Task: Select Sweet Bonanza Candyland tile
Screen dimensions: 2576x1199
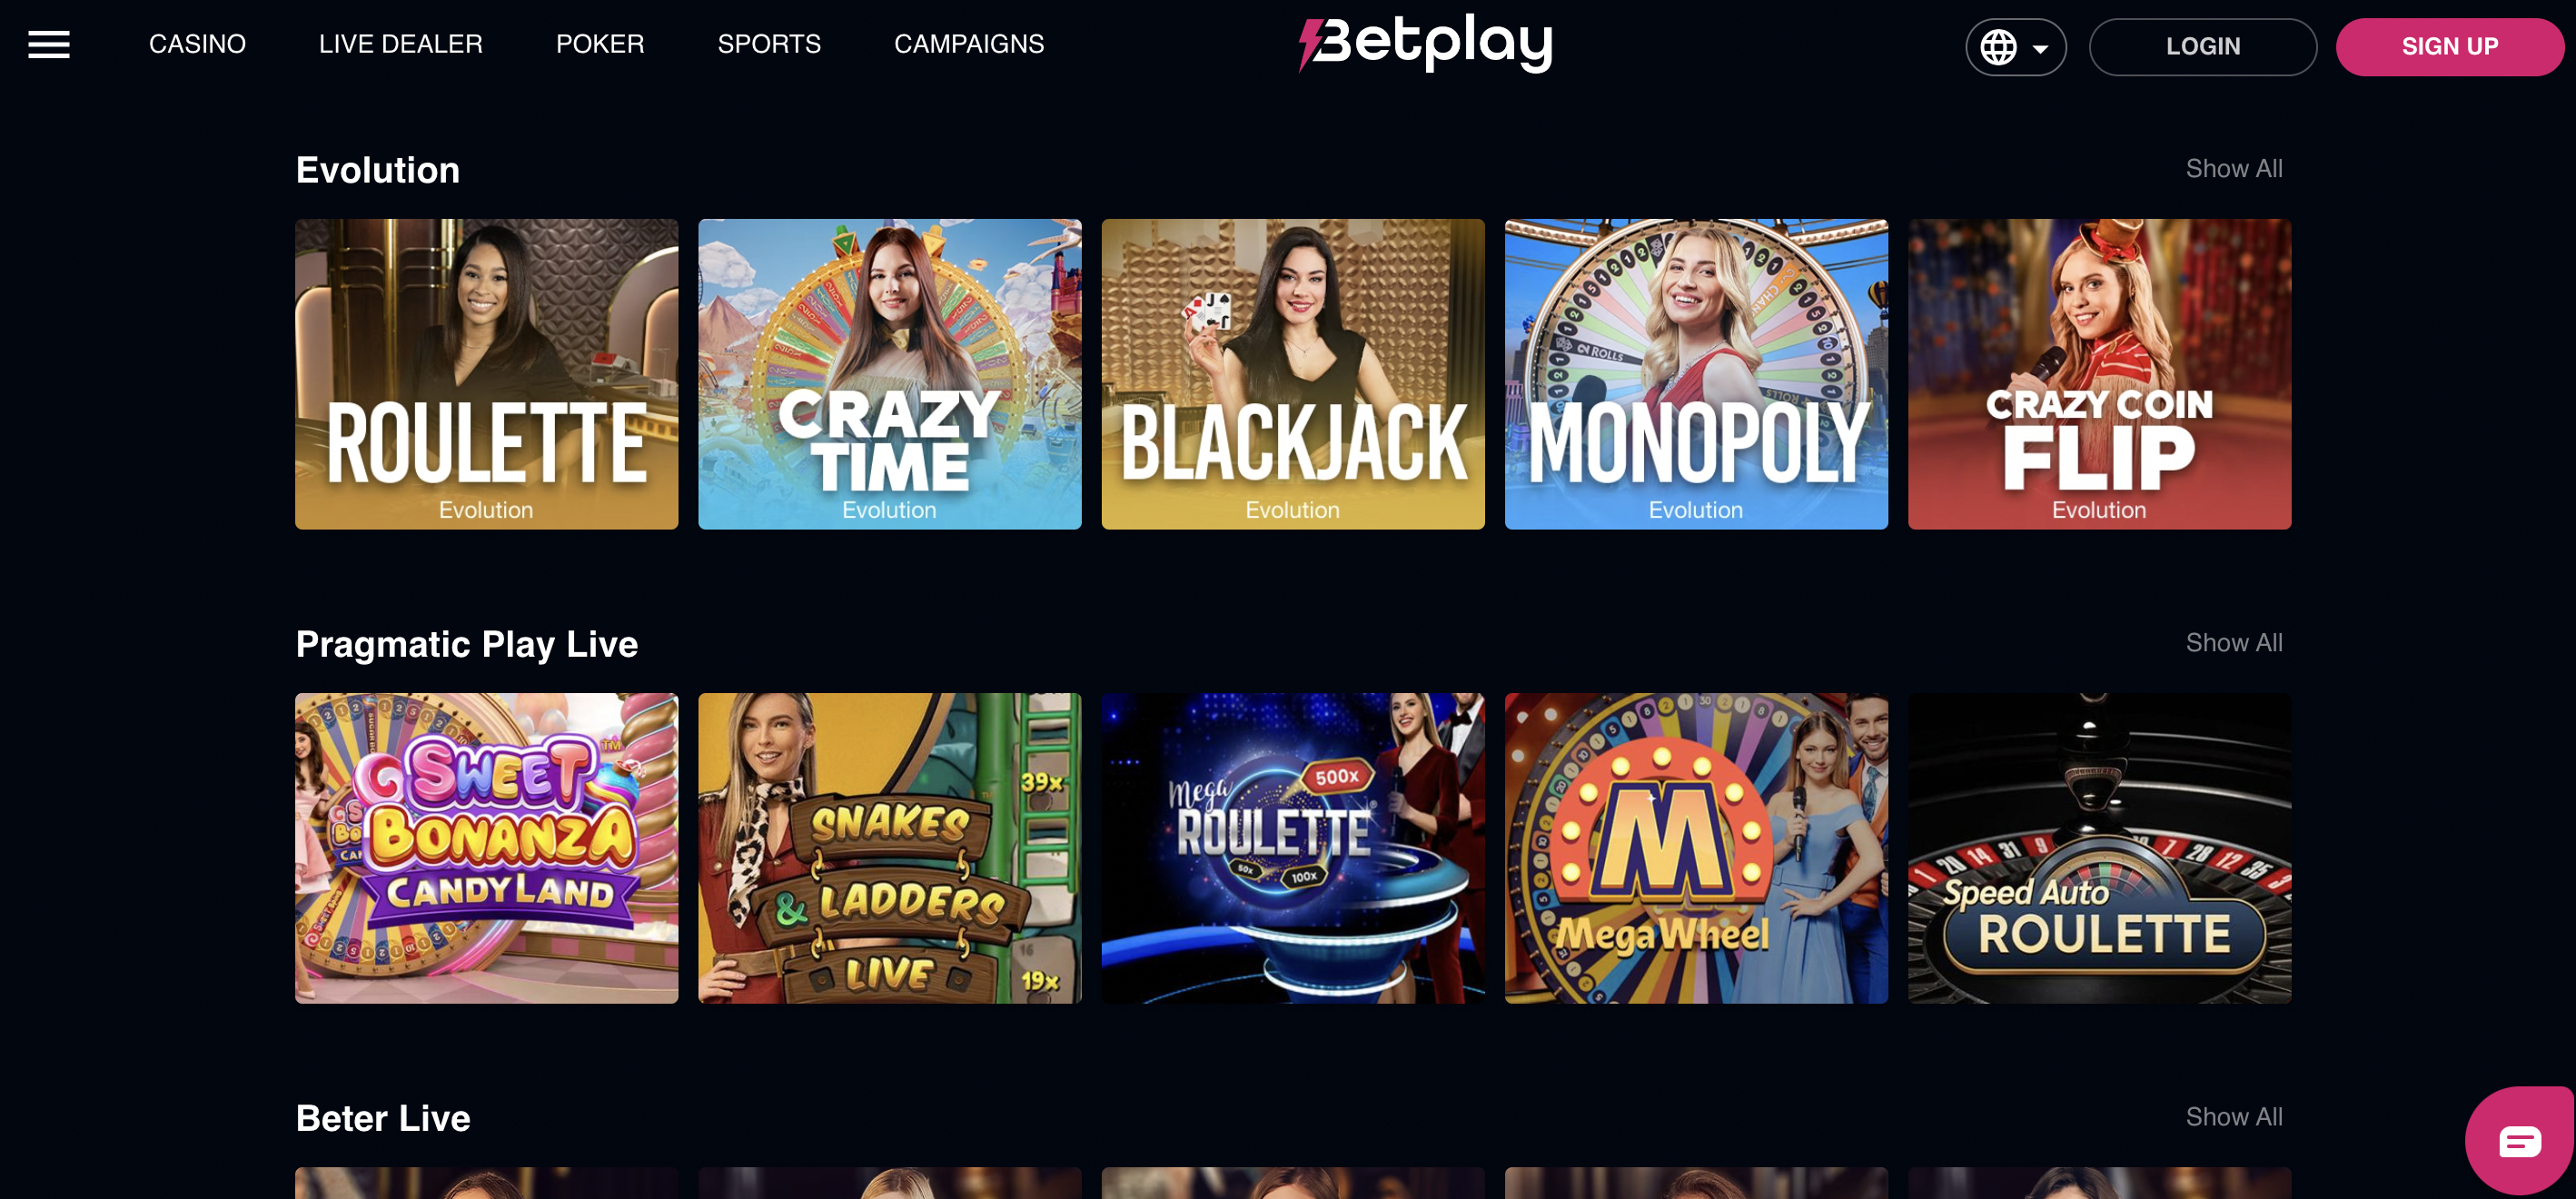Action: click(486, 848)
